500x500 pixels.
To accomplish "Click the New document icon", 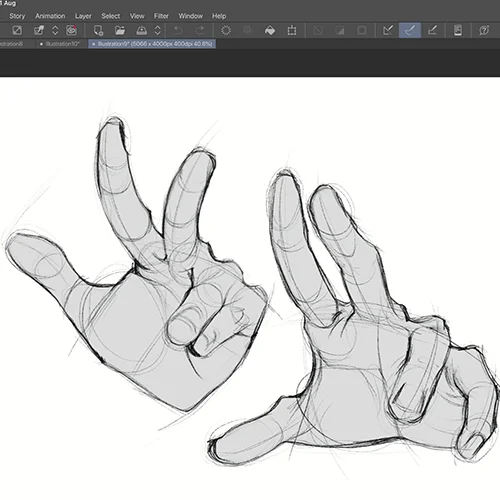I will click(98, 31).
